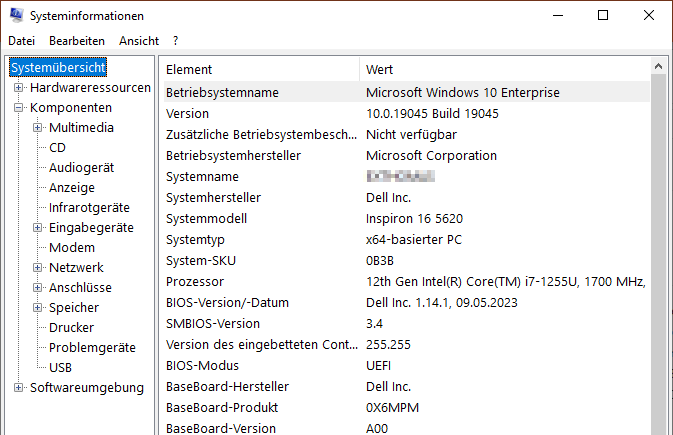Expand the Anschlüsse node
The height and width of the screenshot is (435, 673).
coord(38,287)
